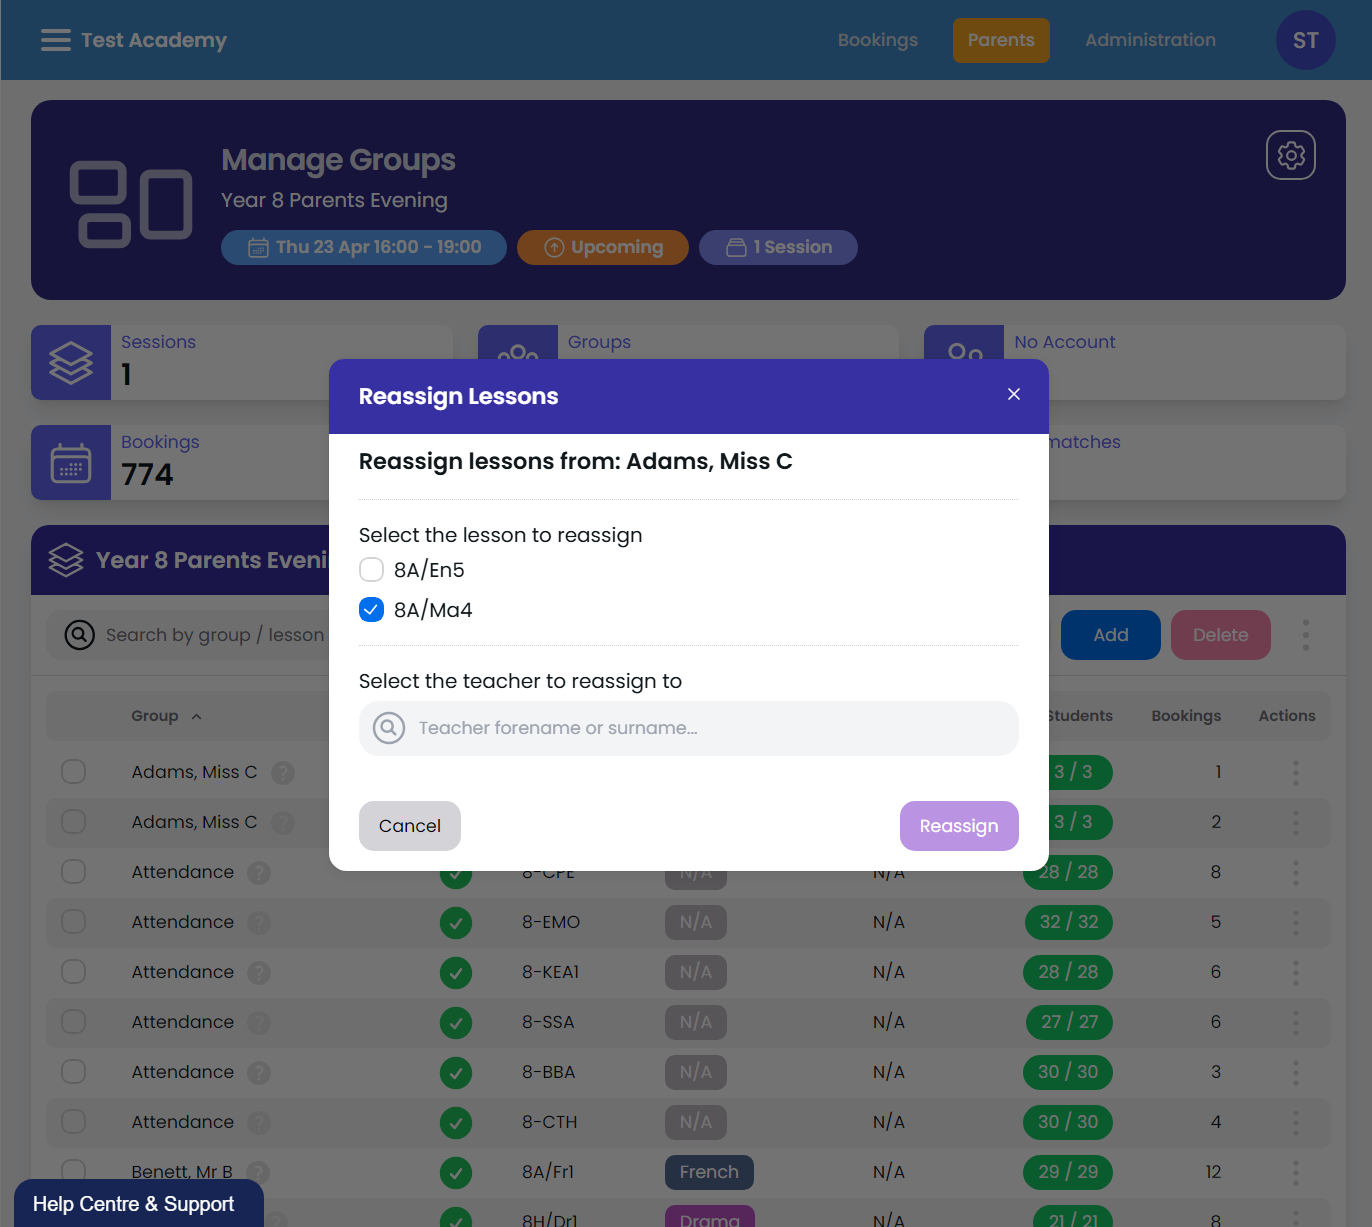Click the teacher forename search field
This screenshot has width=1372, height=1227.
pos(688,728)
